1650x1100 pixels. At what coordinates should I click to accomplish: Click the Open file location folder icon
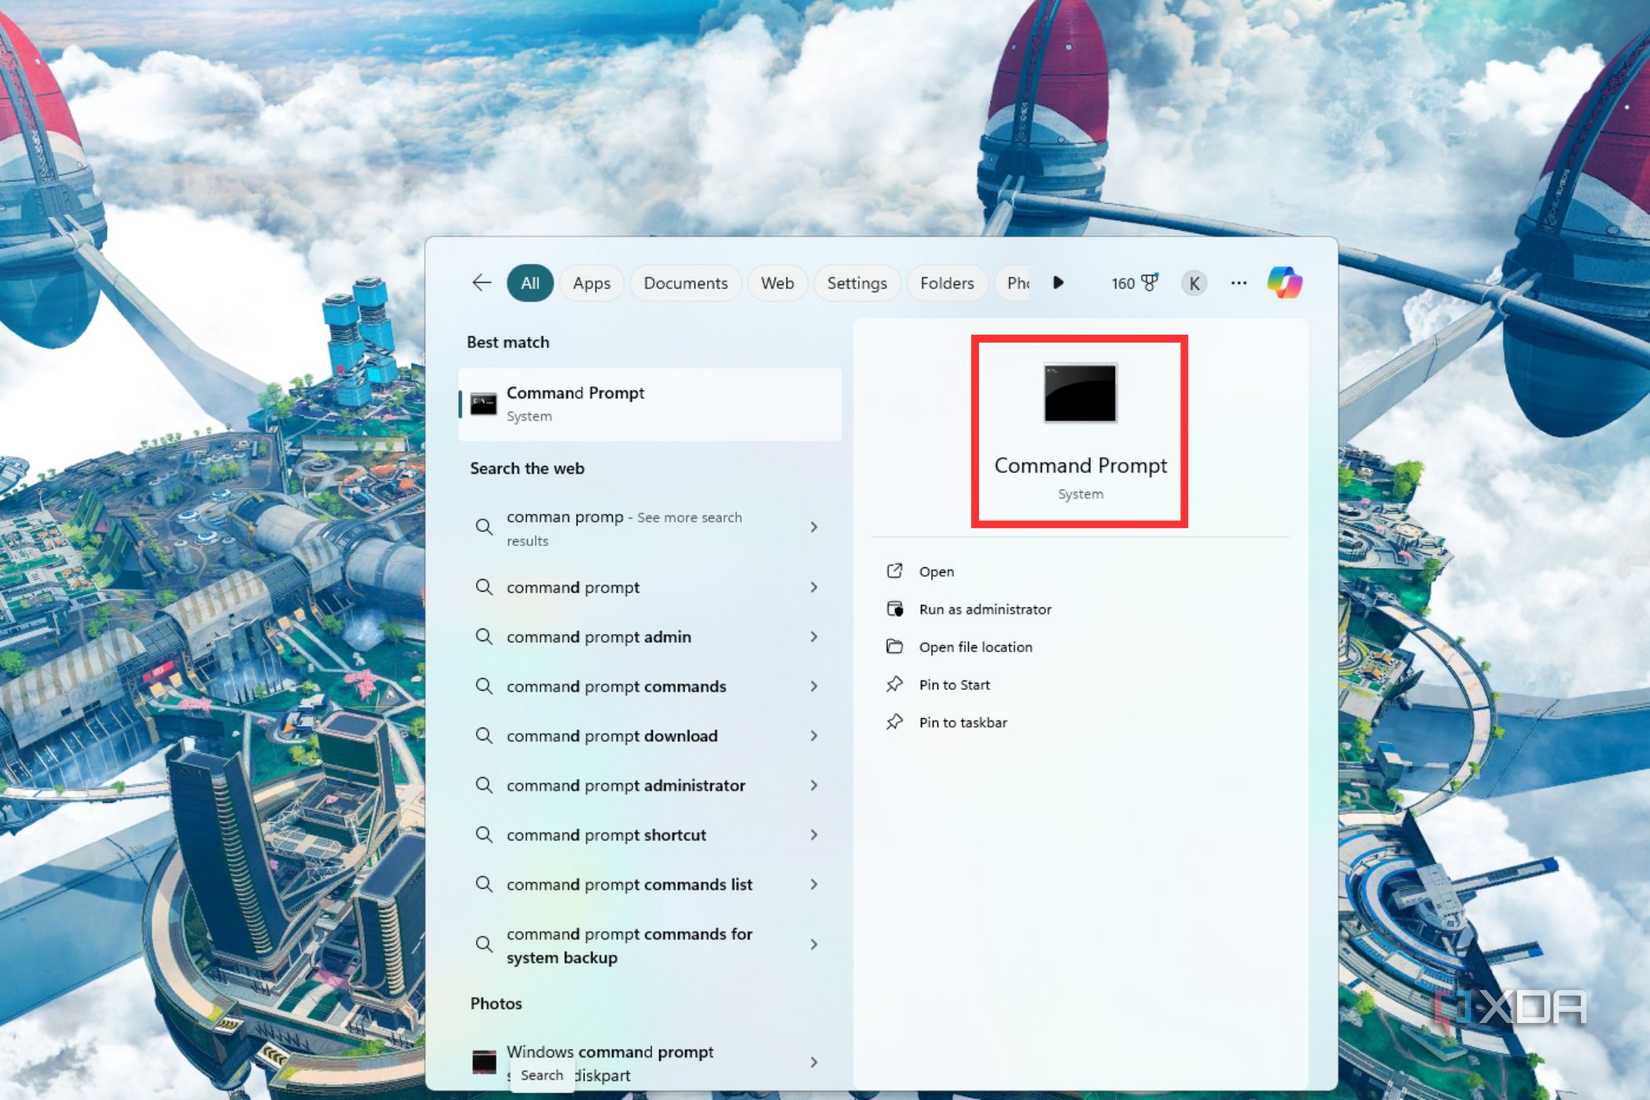click(x=895, y=647)
